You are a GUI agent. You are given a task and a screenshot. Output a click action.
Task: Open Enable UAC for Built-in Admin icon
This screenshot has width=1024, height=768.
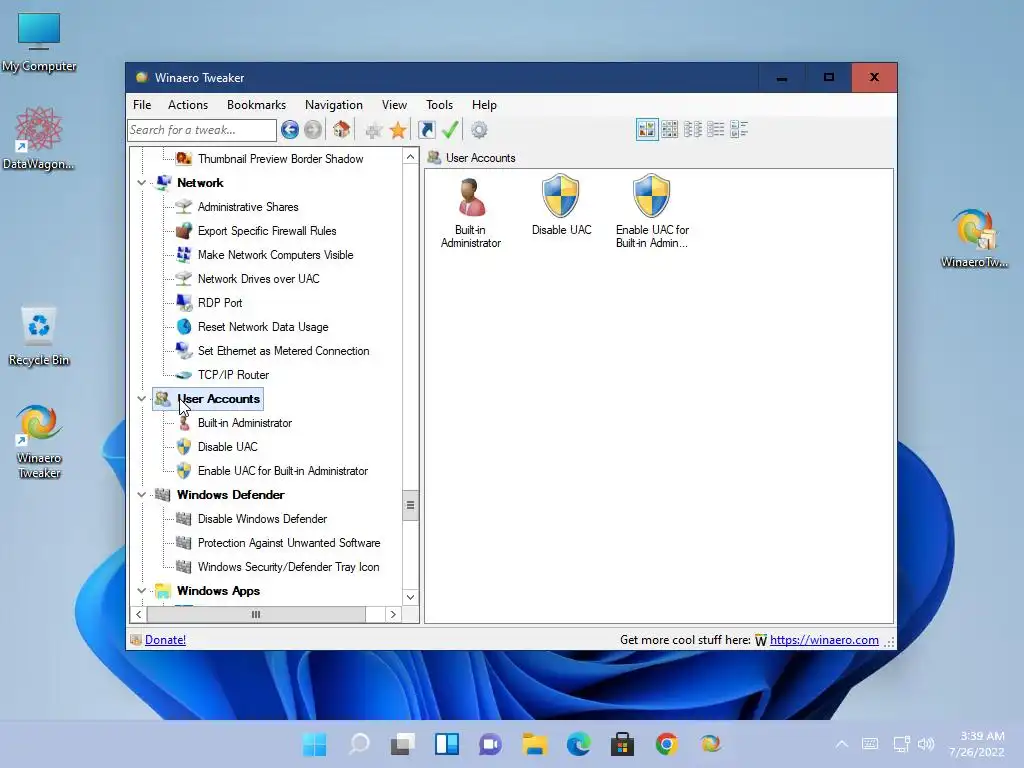[652, 211]
